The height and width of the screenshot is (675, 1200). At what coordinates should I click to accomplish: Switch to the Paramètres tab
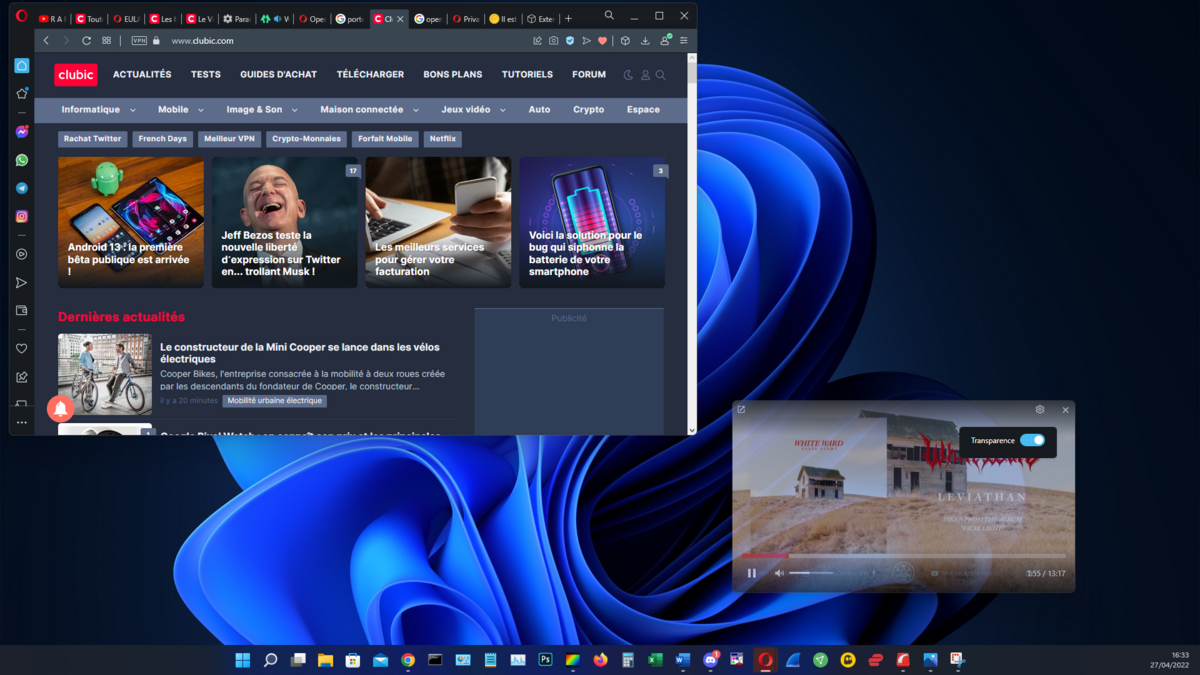(x=237, y=19)
